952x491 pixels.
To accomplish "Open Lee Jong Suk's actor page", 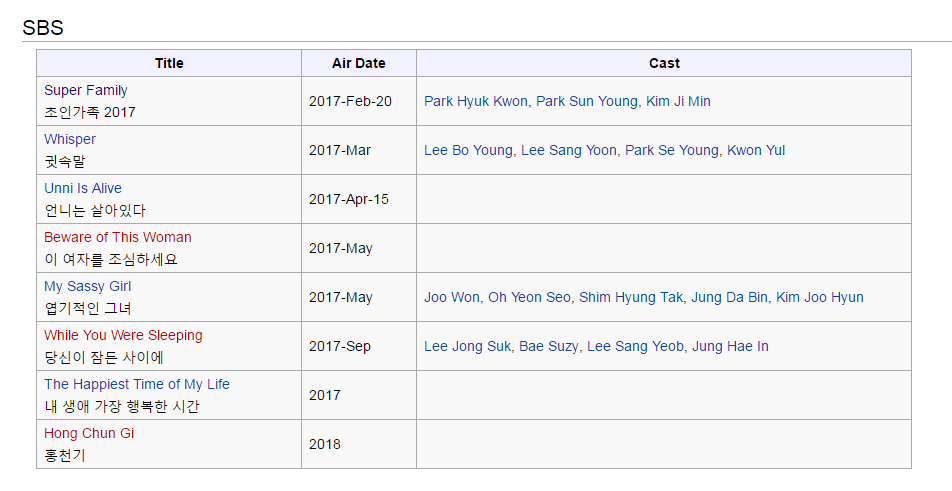I will pyautogui.click(x=467, y=346).
